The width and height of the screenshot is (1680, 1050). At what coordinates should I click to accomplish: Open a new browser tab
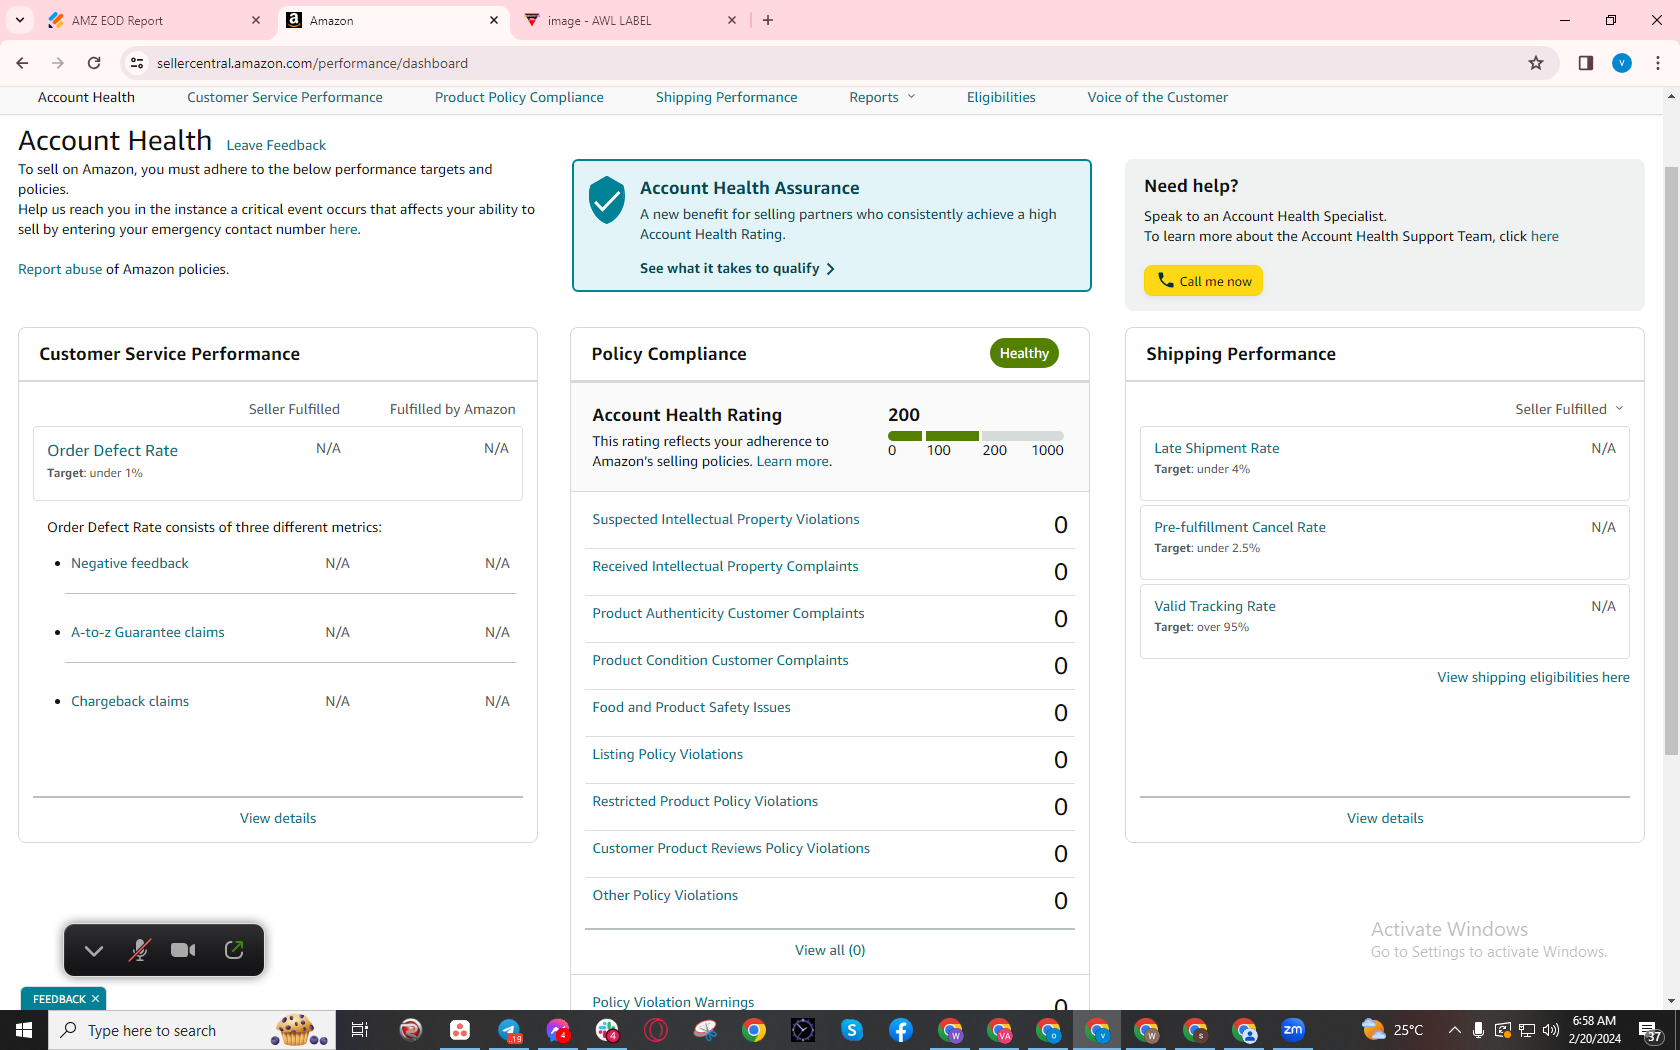point(768,20)
